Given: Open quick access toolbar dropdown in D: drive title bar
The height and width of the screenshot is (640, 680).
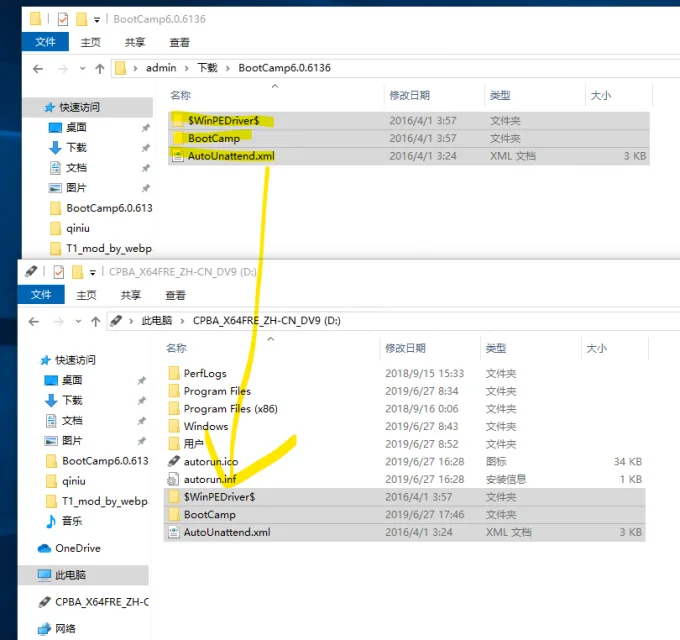Looking at the screenshot, I should 92,272.
